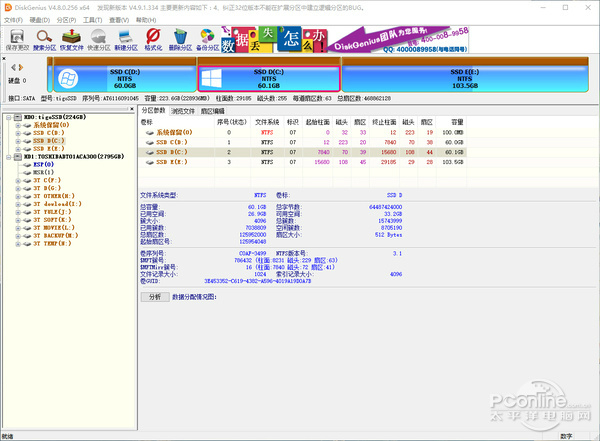Select the SSD E(E:) partition bar block
The width and height of the screenshot is (600, 441).
click(464, 79)
